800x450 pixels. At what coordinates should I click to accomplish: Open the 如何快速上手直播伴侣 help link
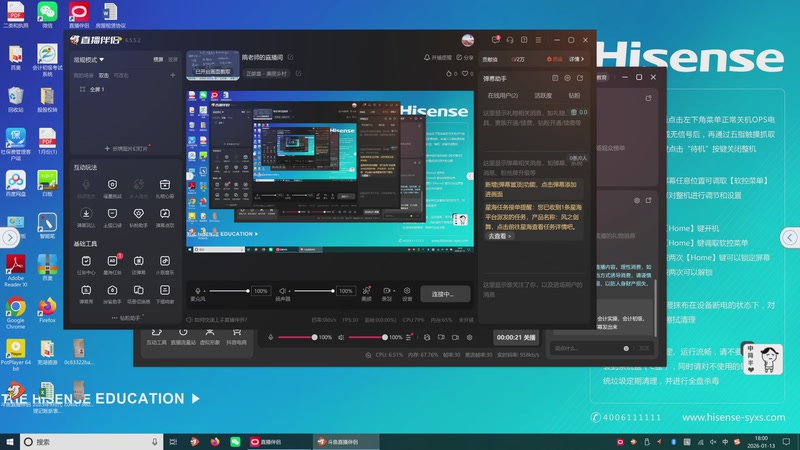(x=217, y=320)
